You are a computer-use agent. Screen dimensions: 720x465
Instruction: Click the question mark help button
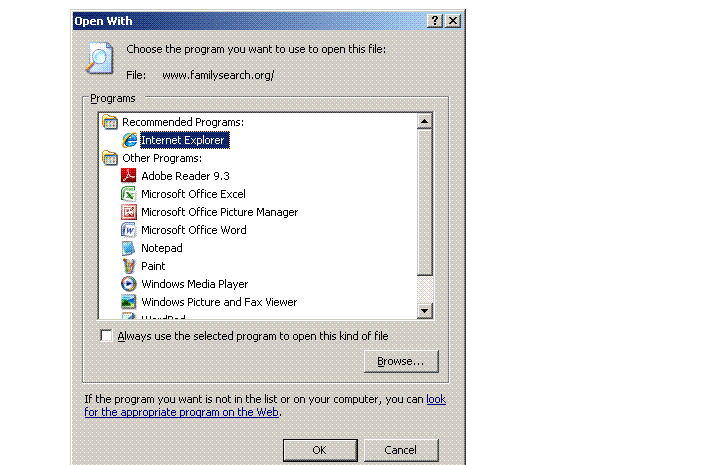coord(434,21)
